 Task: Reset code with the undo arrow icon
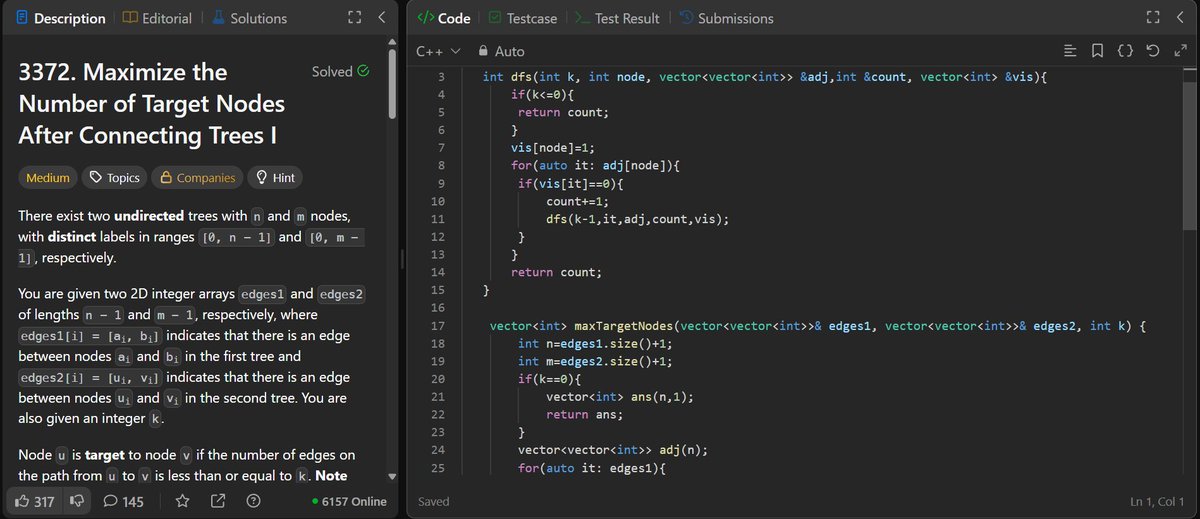click(1152, 51)
